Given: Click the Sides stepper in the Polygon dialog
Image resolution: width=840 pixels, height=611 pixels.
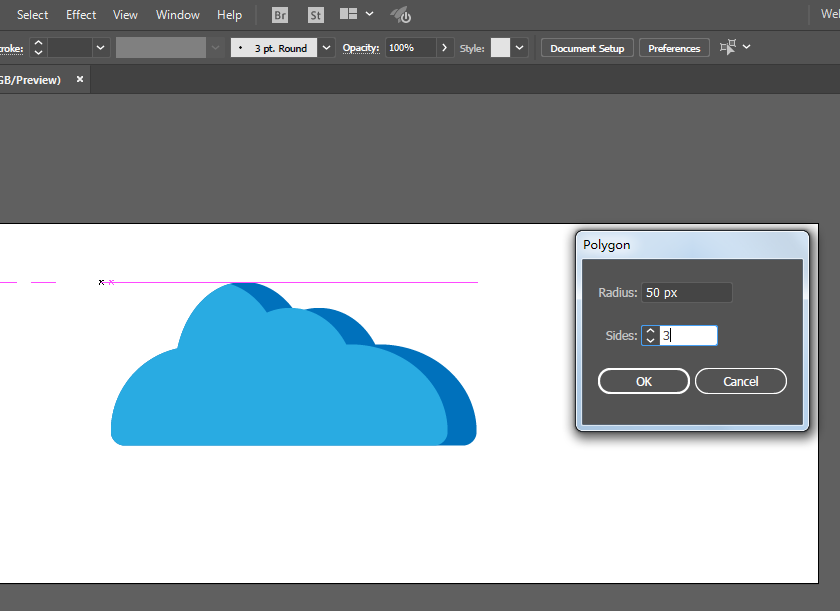Looking at the screenshot, I should point(650,336).
